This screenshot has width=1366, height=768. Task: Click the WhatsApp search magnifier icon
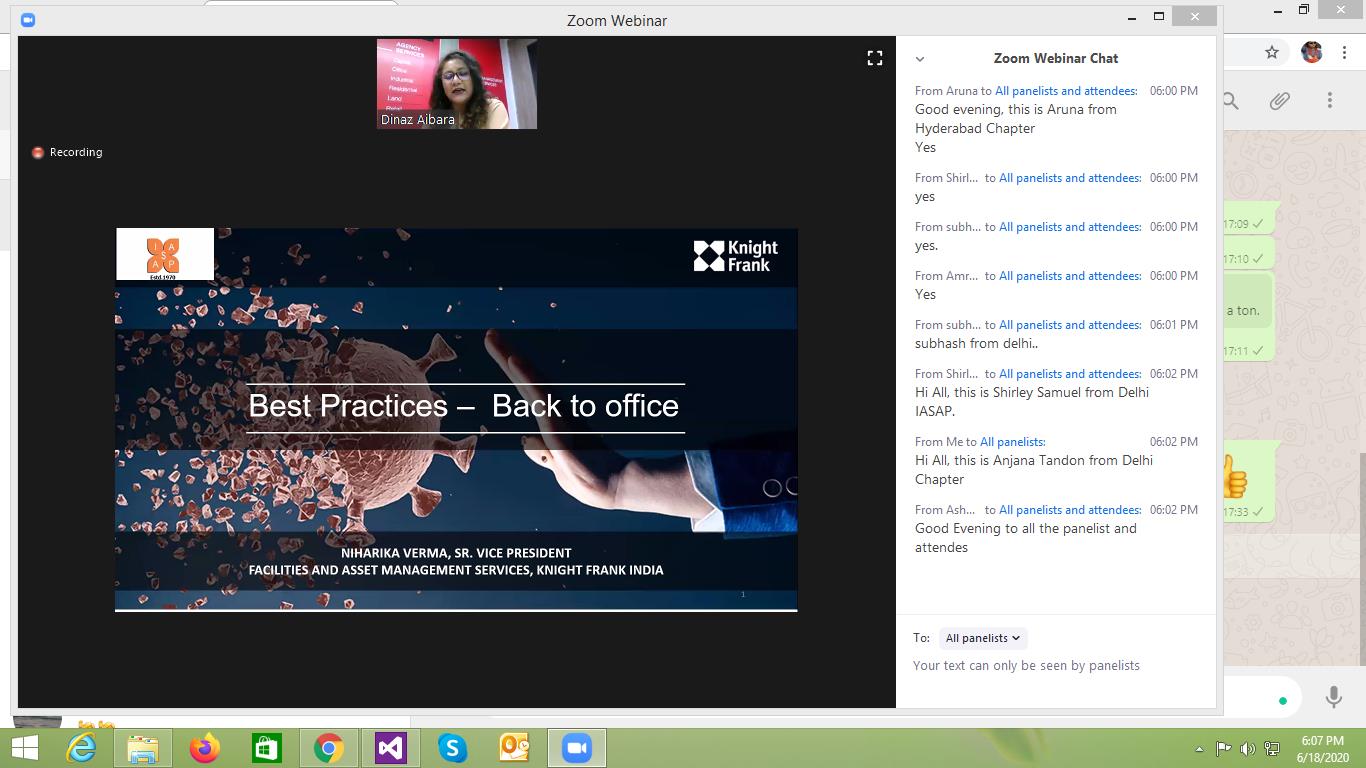tap(1230, 101)
